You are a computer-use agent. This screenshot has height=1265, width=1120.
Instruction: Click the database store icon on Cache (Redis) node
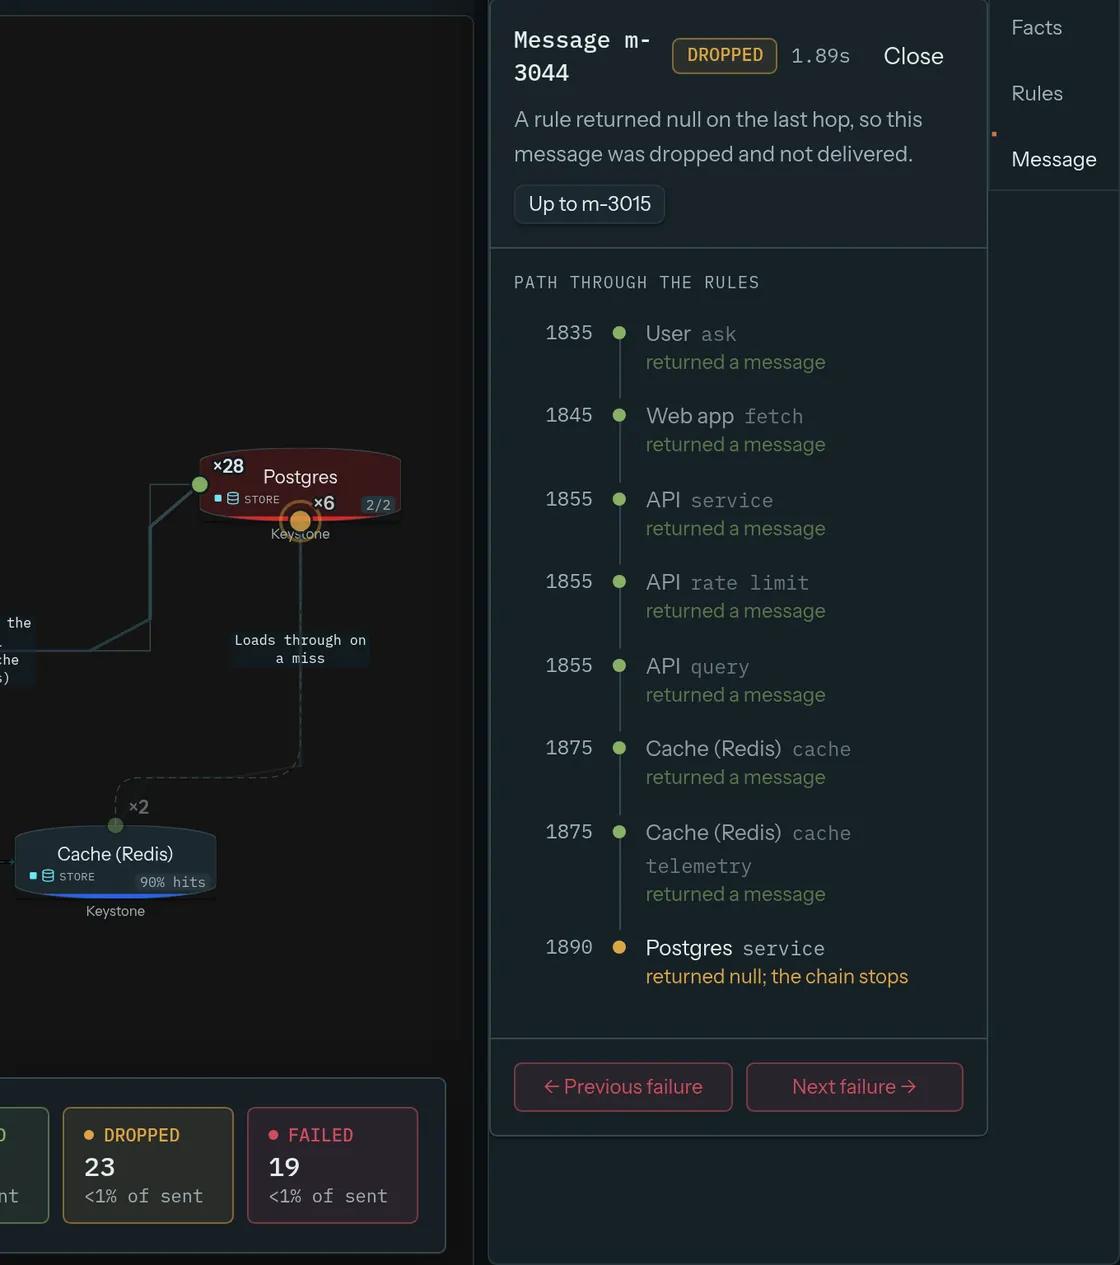coord(48,875)
